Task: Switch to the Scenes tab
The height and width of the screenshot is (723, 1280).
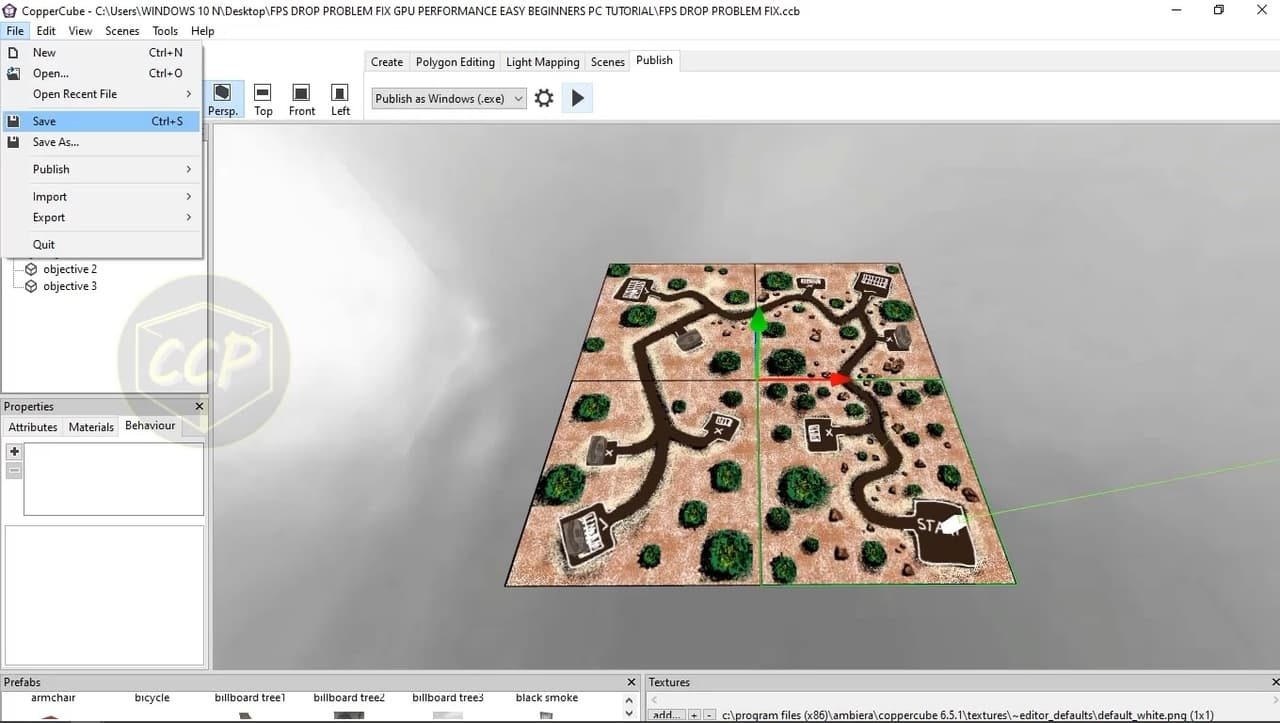Action: [607, 62]
